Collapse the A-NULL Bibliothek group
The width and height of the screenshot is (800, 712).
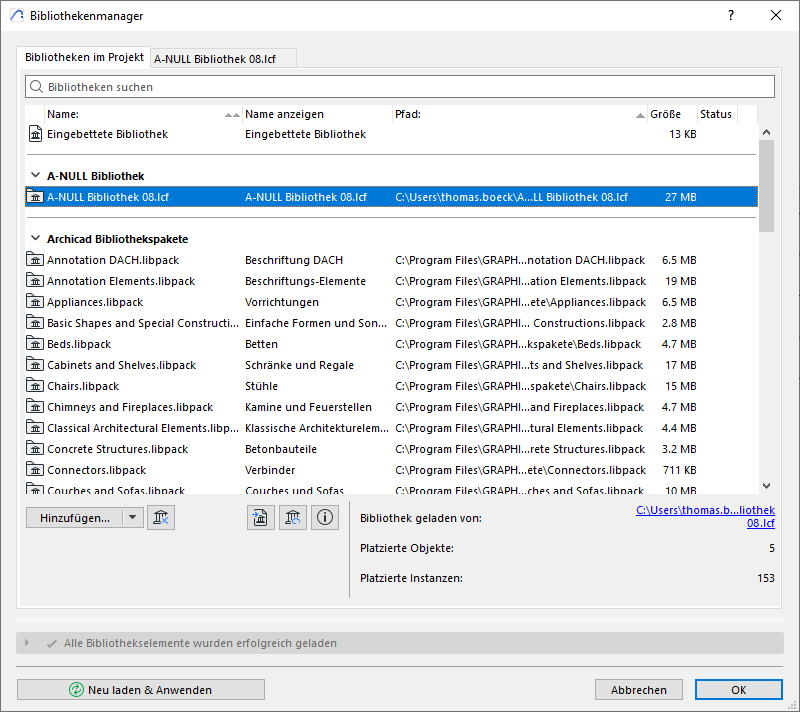click(35, 175)
